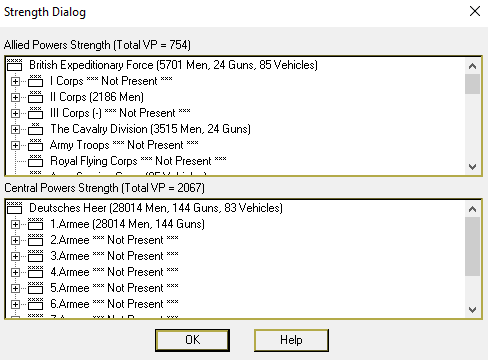Select '3.Armee *** Not Present ***' row
This screenshot has width=488, height=360.
click(114, 256)
